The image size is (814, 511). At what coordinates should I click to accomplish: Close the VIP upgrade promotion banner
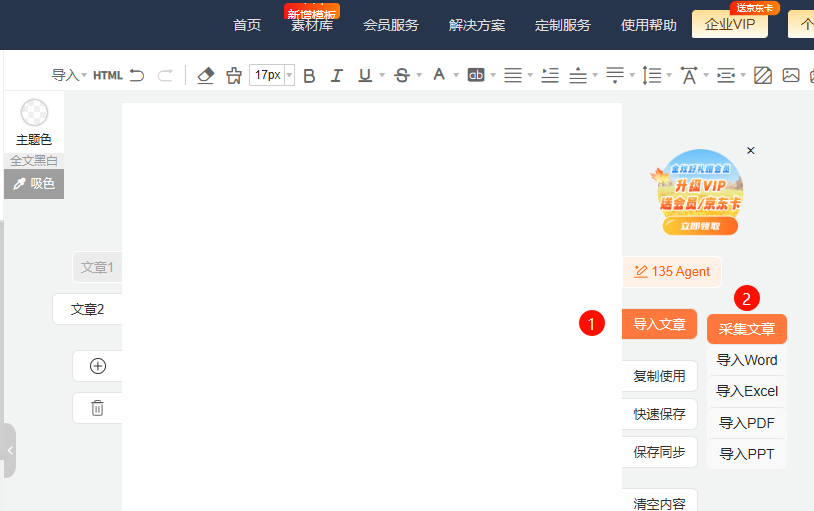(751, 151)
